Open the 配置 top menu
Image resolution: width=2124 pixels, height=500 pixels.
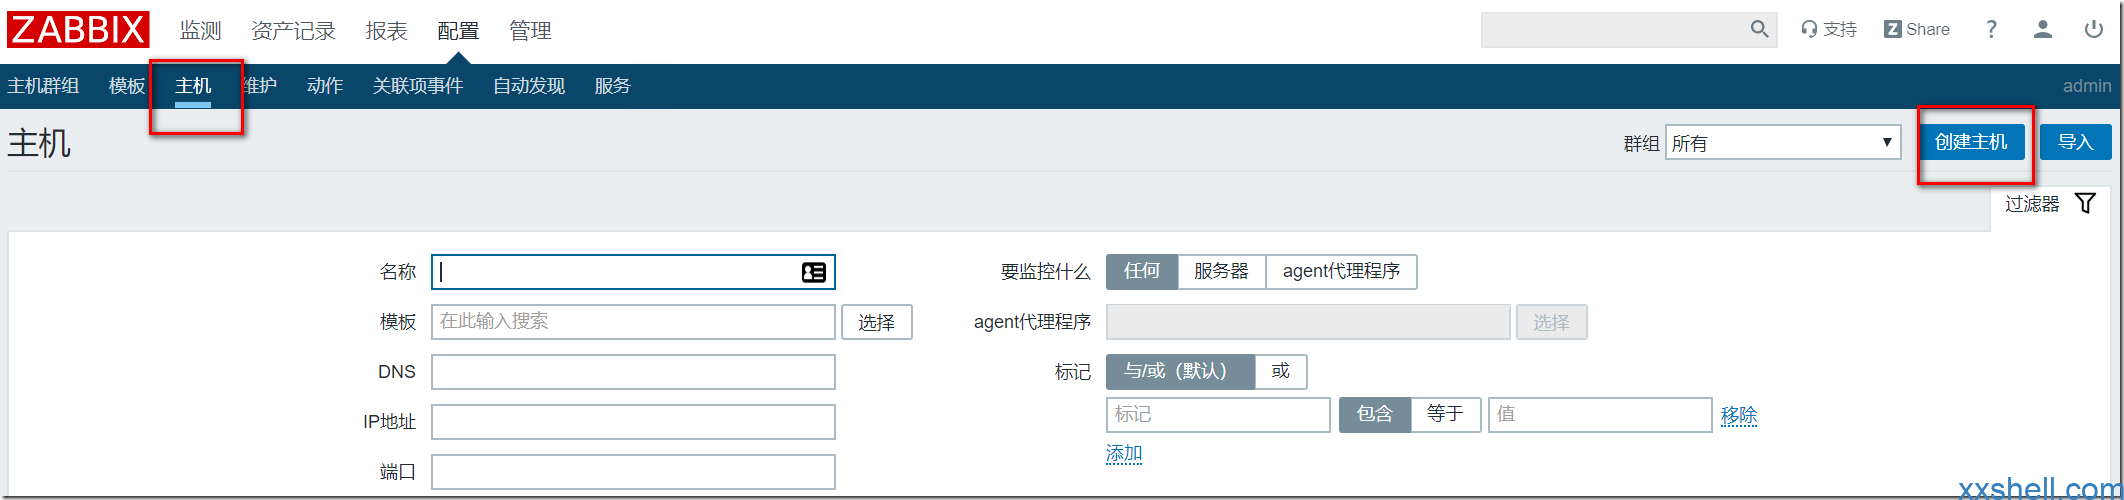458,31
